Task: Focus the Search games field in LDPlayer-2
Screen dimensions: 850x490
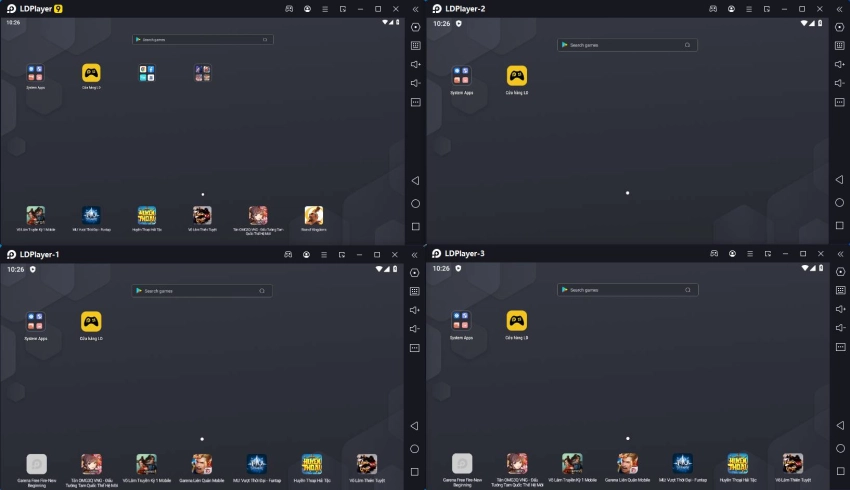Action: [627, 45]
